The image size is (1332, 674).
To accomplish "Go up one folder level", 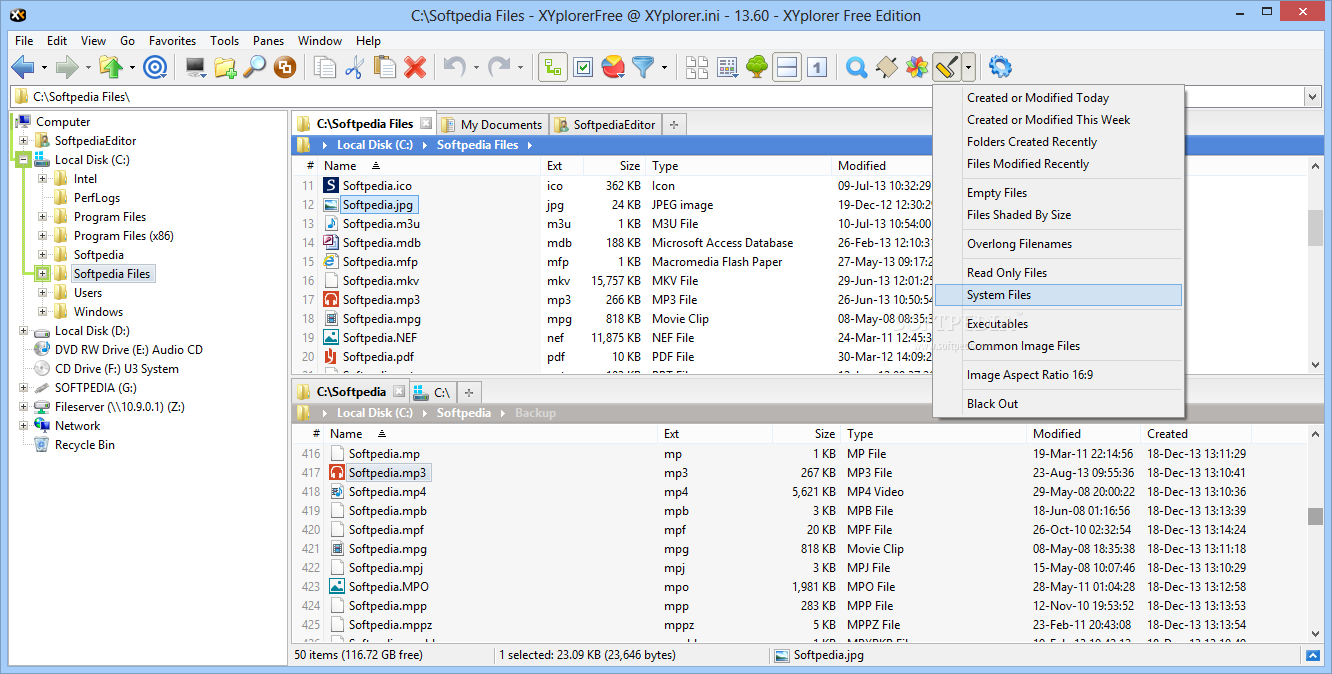I will point(111,67).
